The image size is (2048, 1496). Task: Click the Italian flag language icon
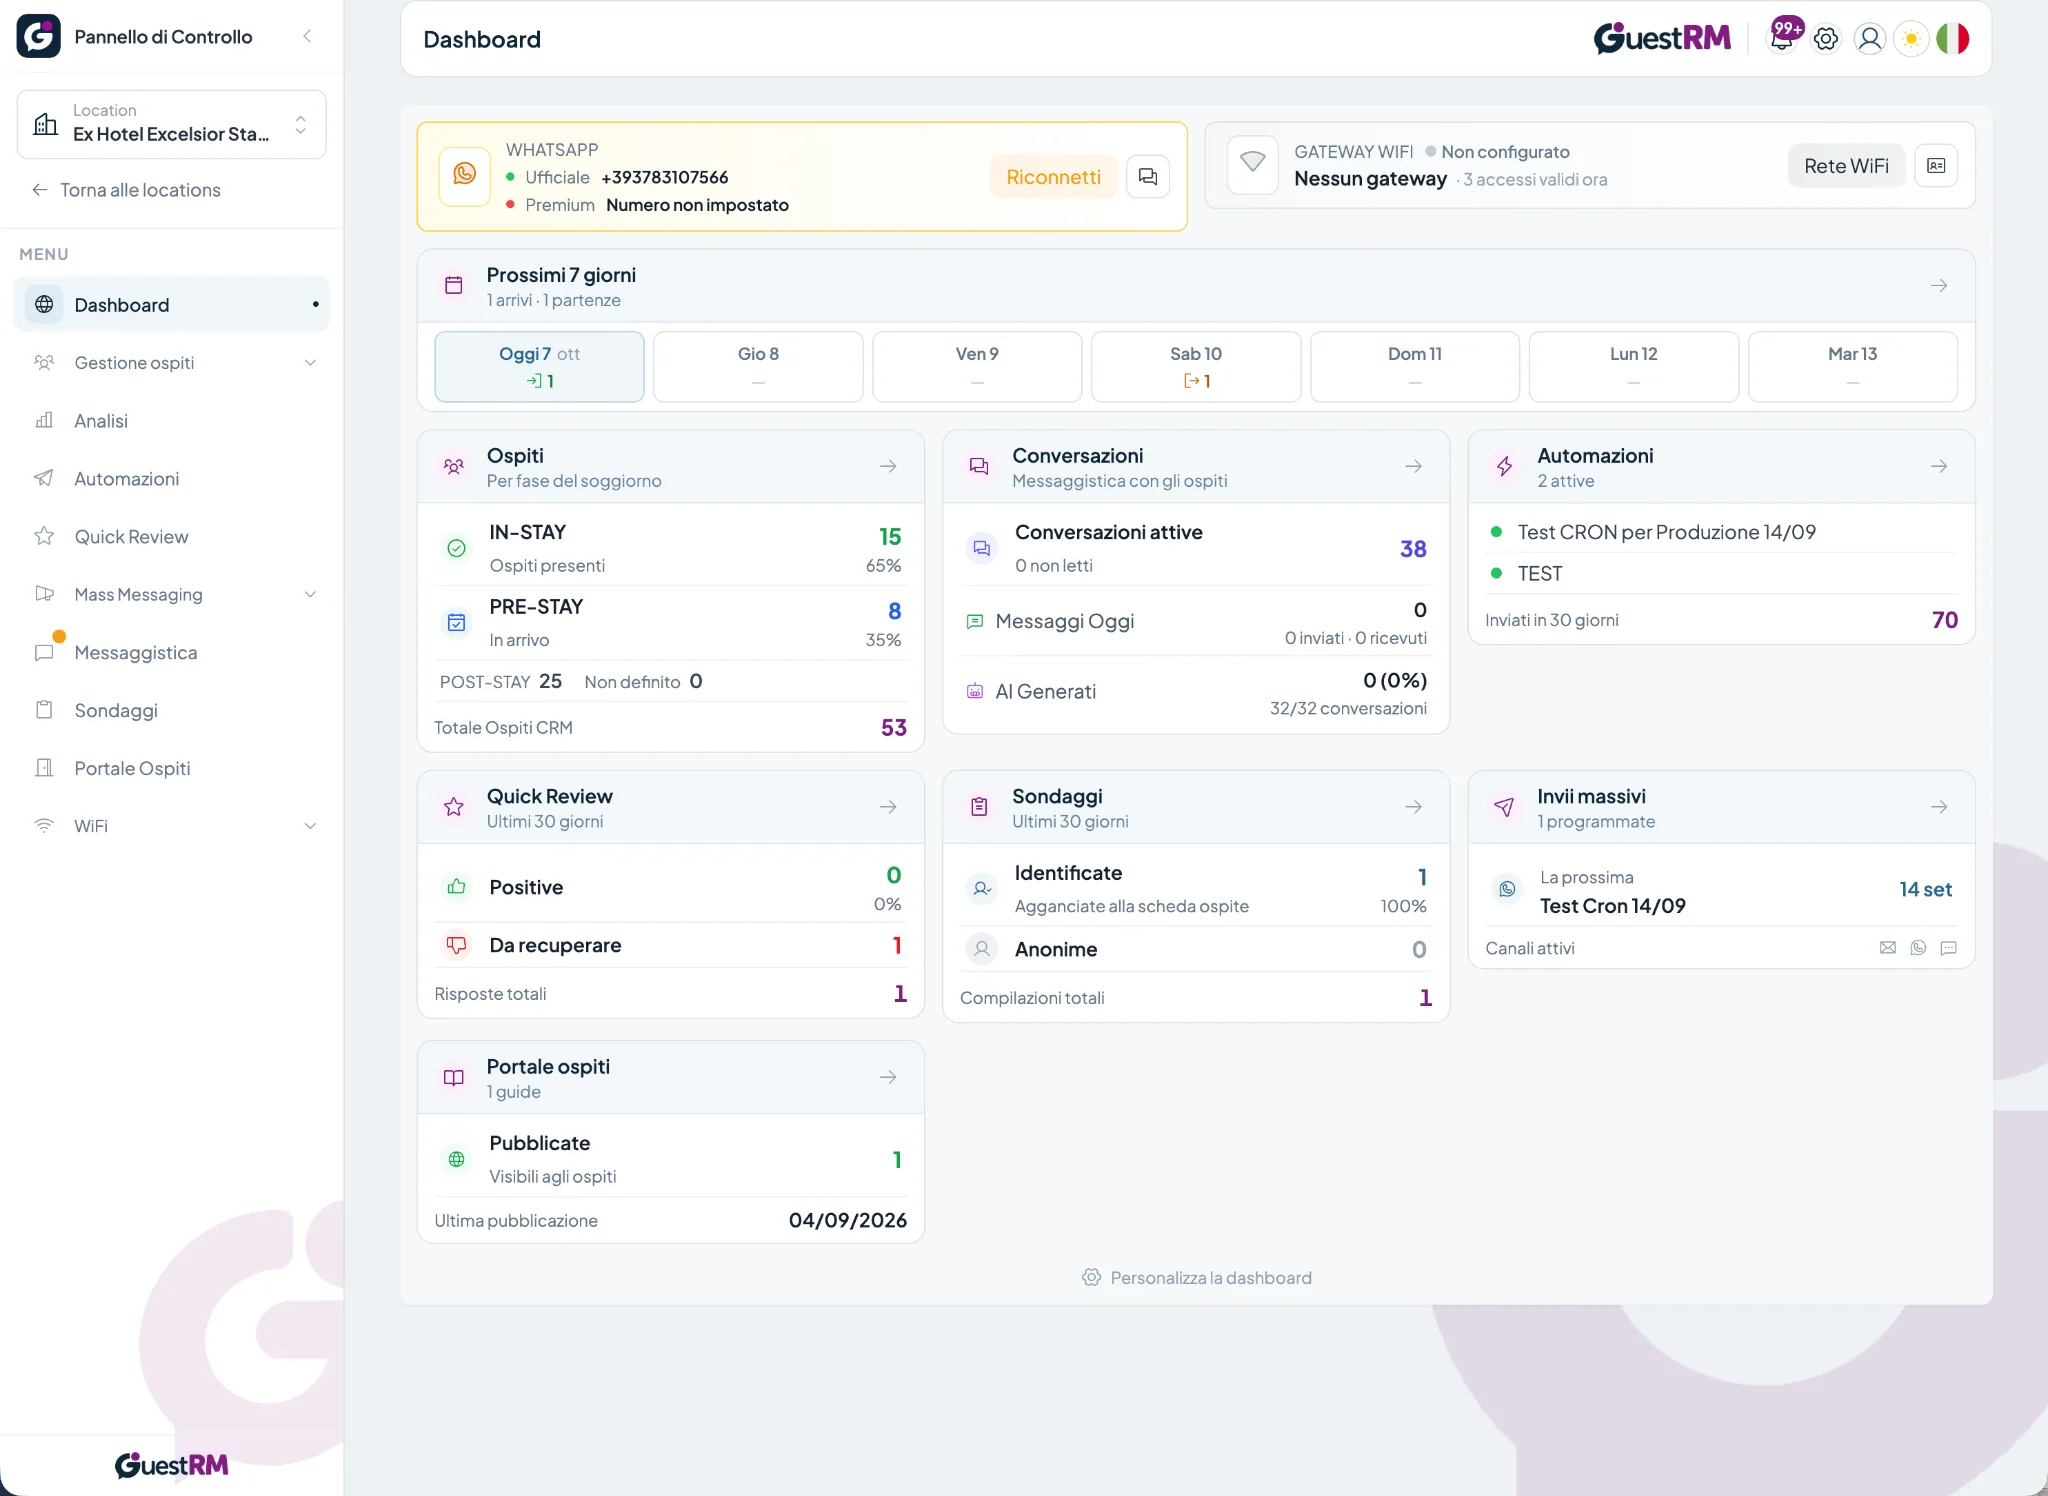click(x=1953, y=39)
